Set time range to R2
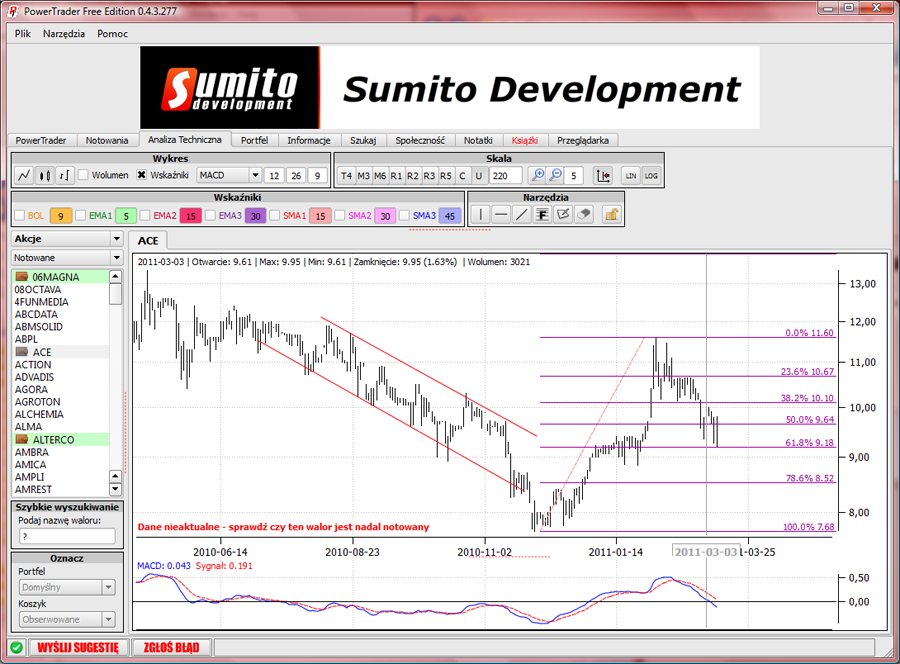The width and height of the screenshot is (900, 664). [413, 176]
